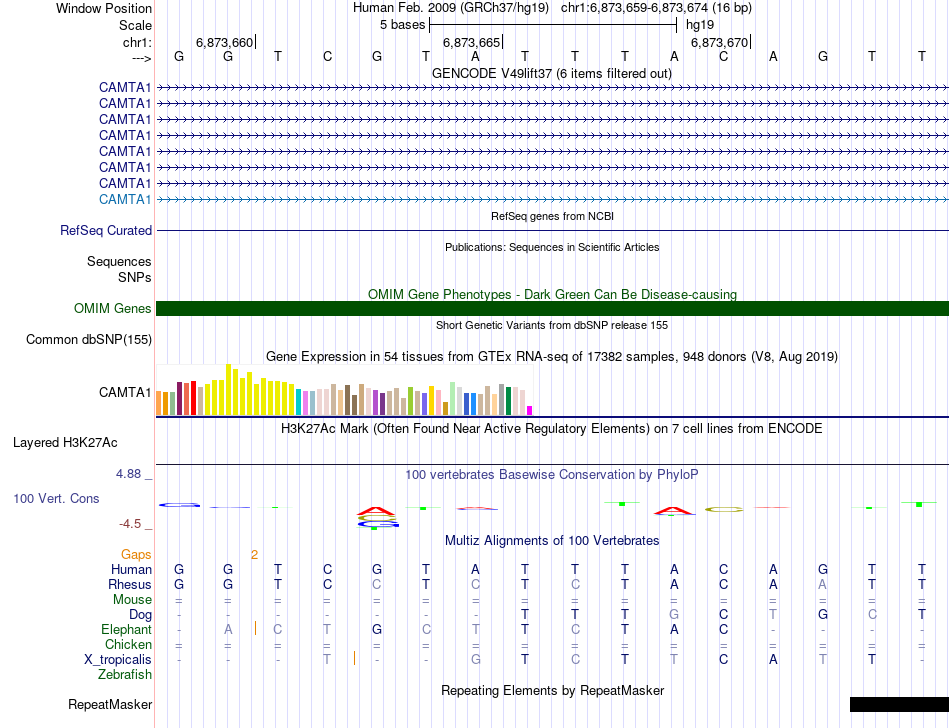Viewport: 950px width, 728px height.
Task: Open the GENCODE V49lift37 track title
Action: [x=551, y=73]
